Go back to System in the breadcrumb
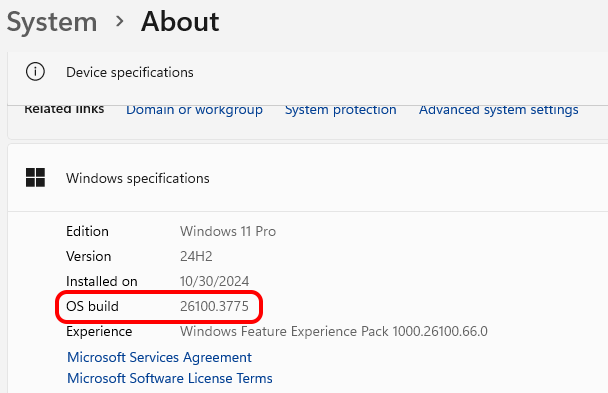The height and width of the screenshot is (393, 608). click(x=52, y=22)
